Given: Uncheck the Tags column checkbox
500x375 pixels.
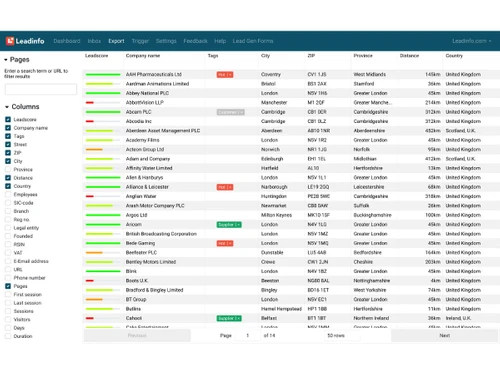Looking at the screenshot, I should [8, 136].
